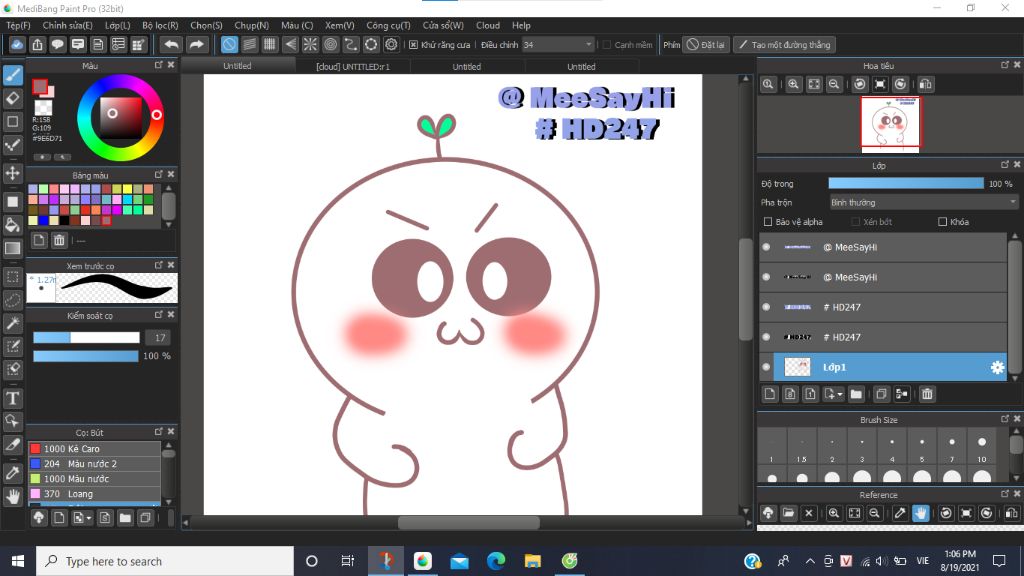Screen dimensions: 1024x576
Task: Float the Hoa tiêu panel into its own window
Action: tap(1004, 65)
